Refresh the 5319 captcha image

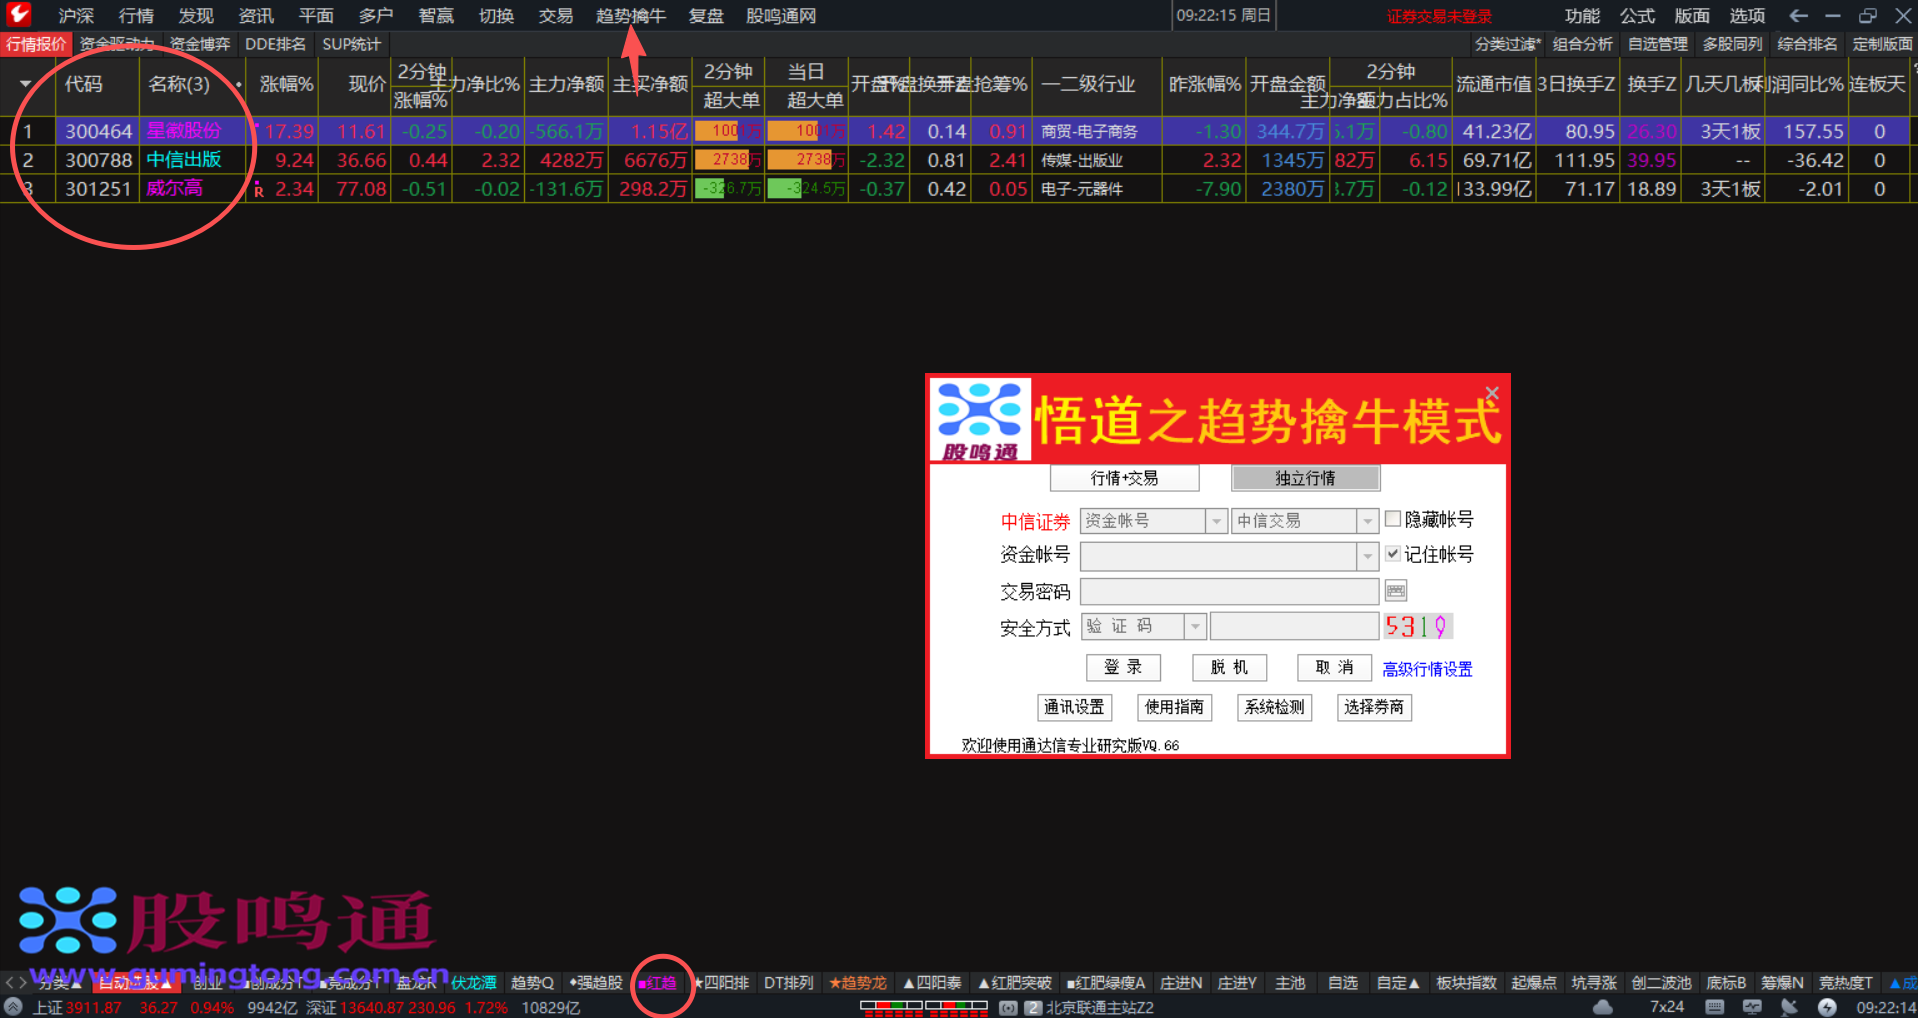1417,627
